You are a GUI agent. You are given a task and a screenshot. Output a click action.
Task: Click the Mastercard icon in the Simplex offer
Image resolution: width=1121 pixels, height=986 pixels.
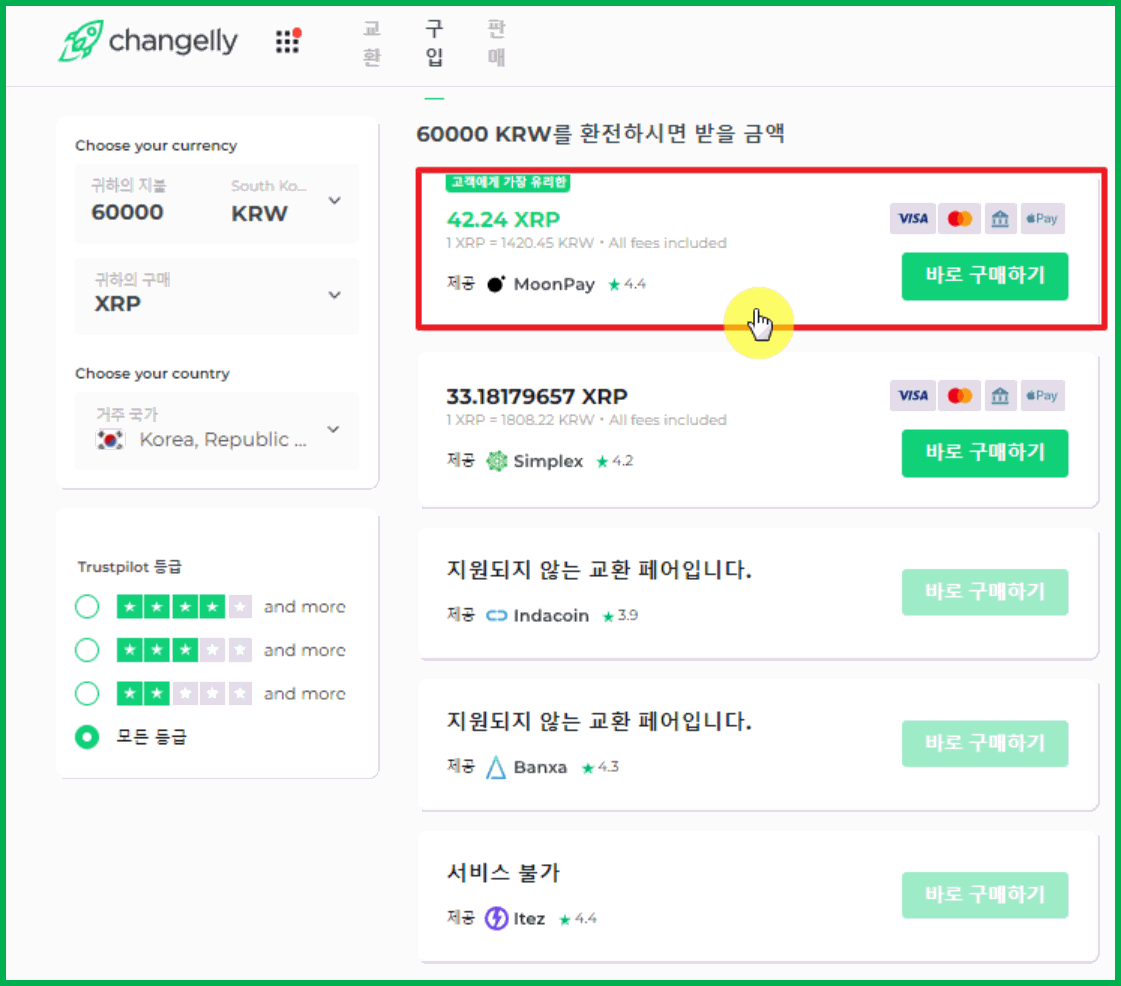(x=959, y=396)
